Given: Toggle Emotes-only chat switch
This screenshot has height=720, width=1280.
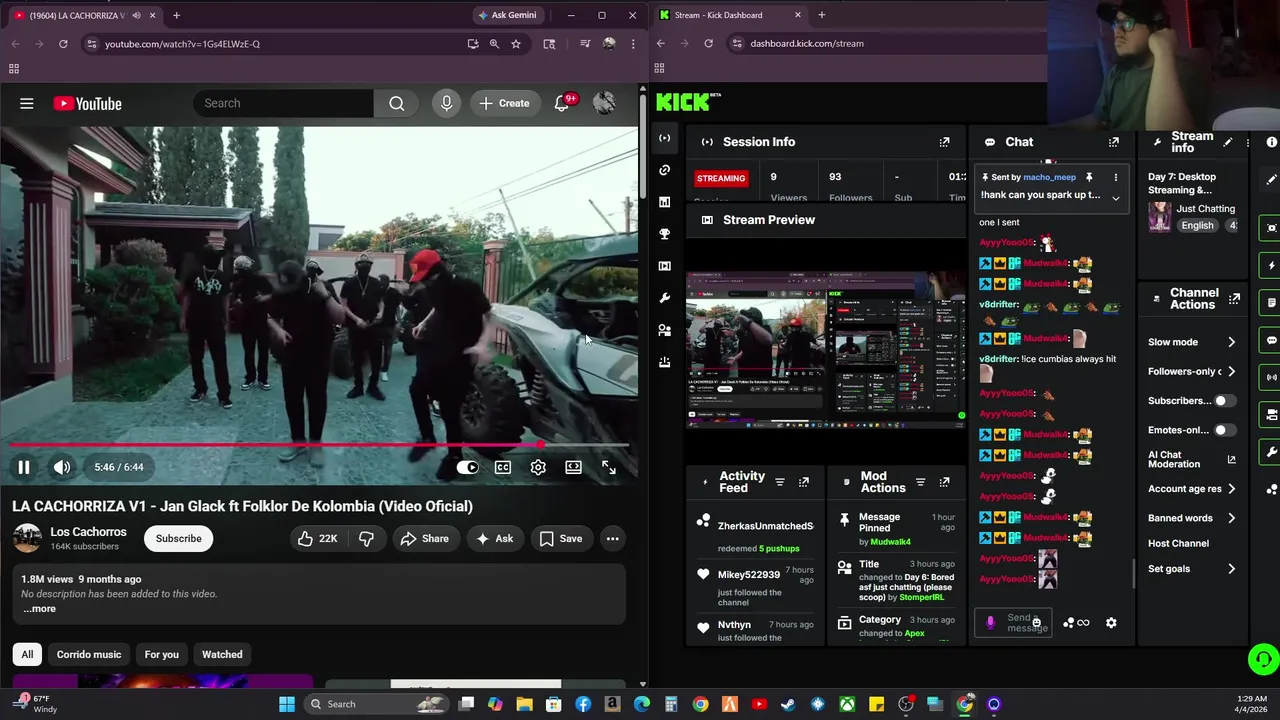Looking at the screenshot, I should click(1225, 430).
